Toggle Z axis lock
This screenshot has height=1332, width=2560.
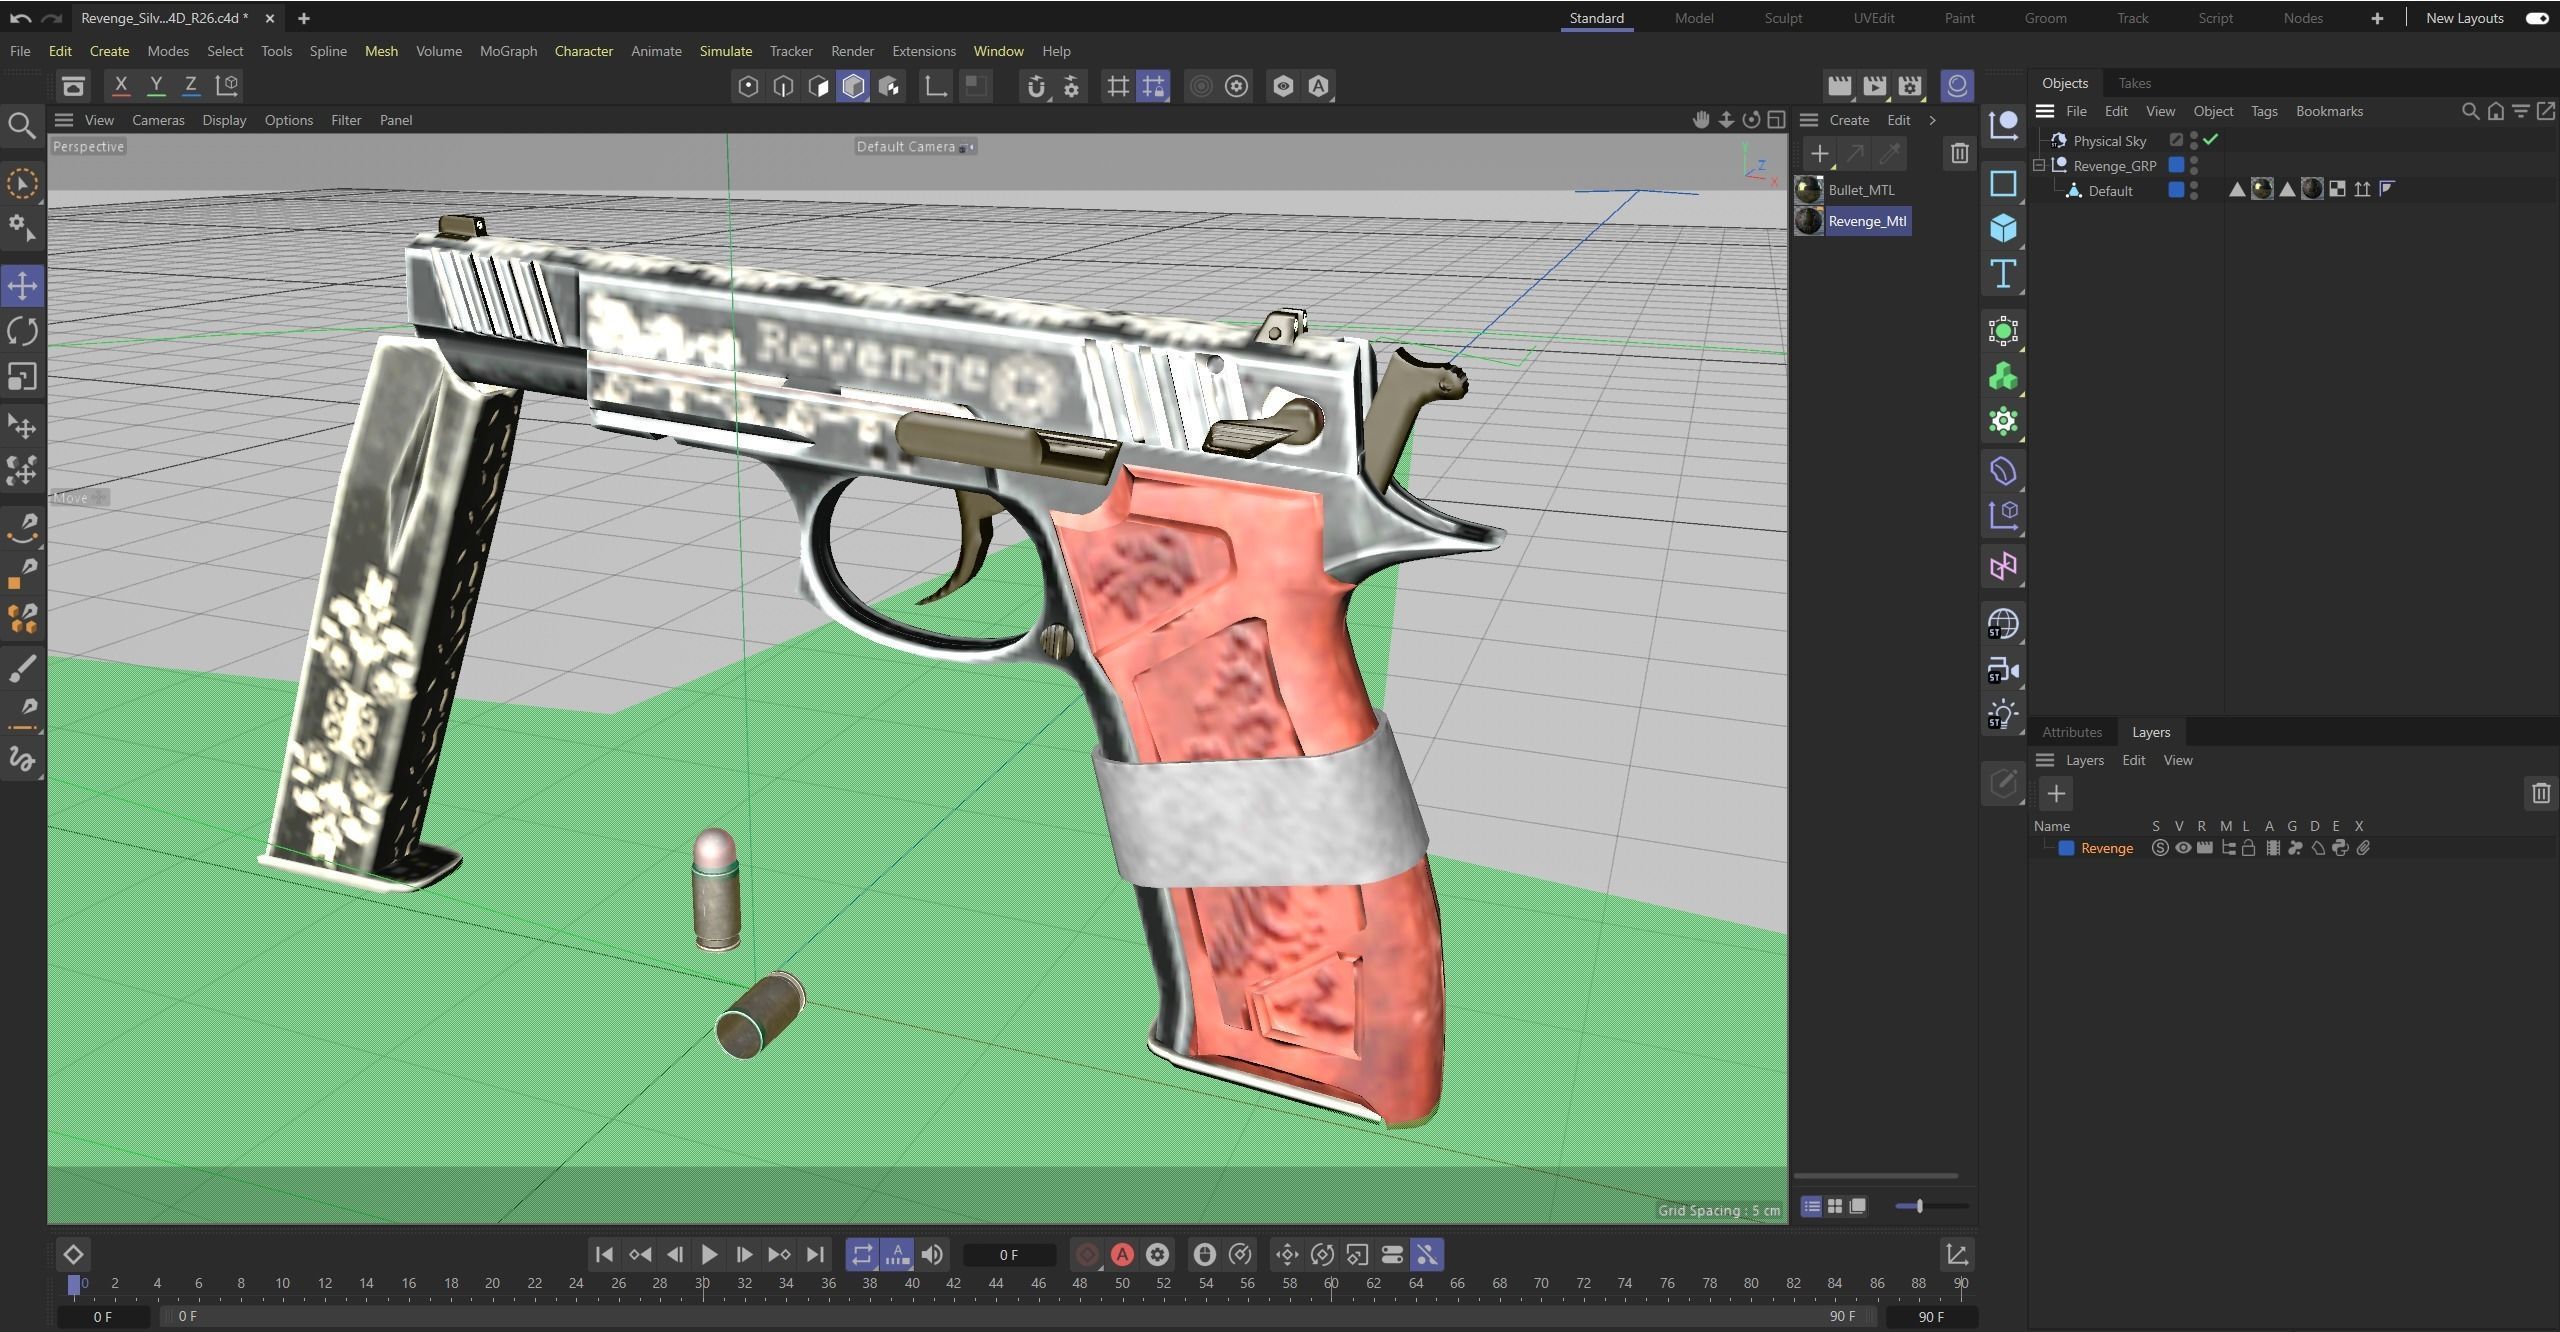(190, 86)
